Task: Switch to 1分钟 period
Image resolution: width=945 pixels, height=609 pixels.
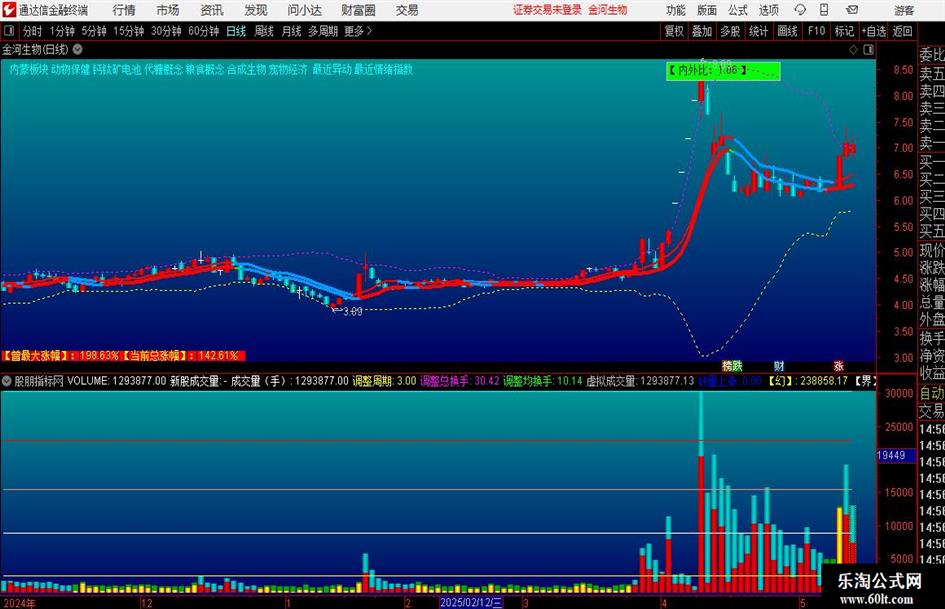Action: tap(61, 31)
